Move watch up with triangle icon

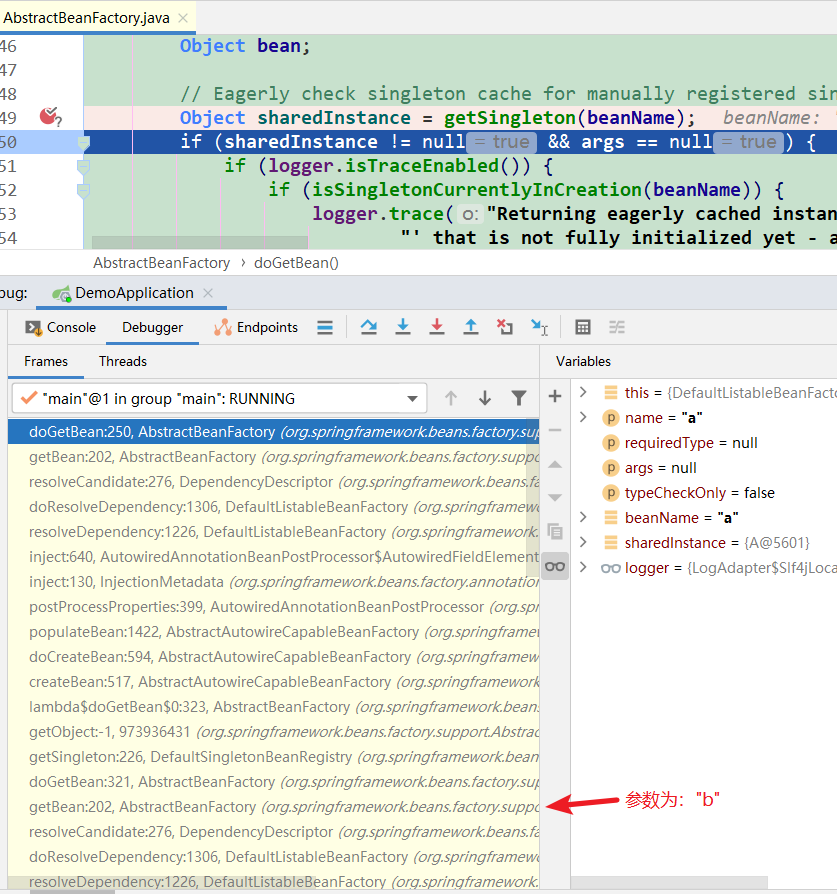click(555, 465)
